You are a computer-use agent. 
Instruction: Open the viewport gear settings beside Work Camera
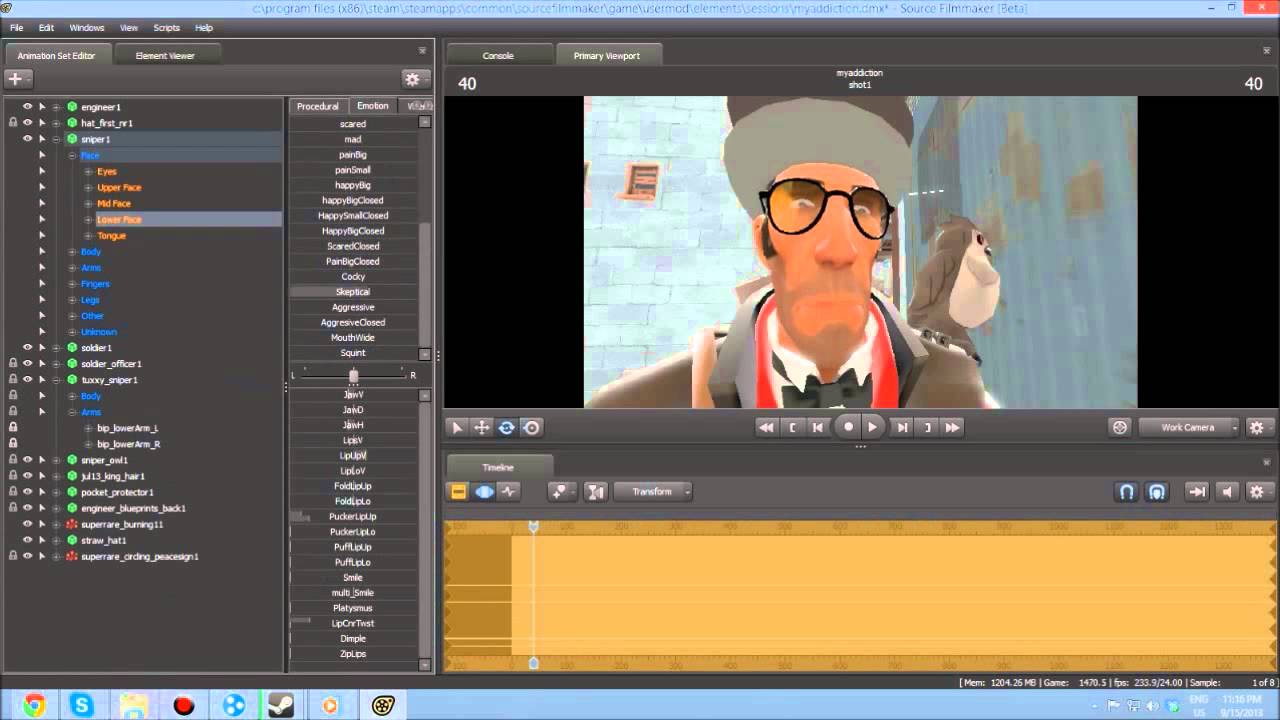pos(1257,427)
